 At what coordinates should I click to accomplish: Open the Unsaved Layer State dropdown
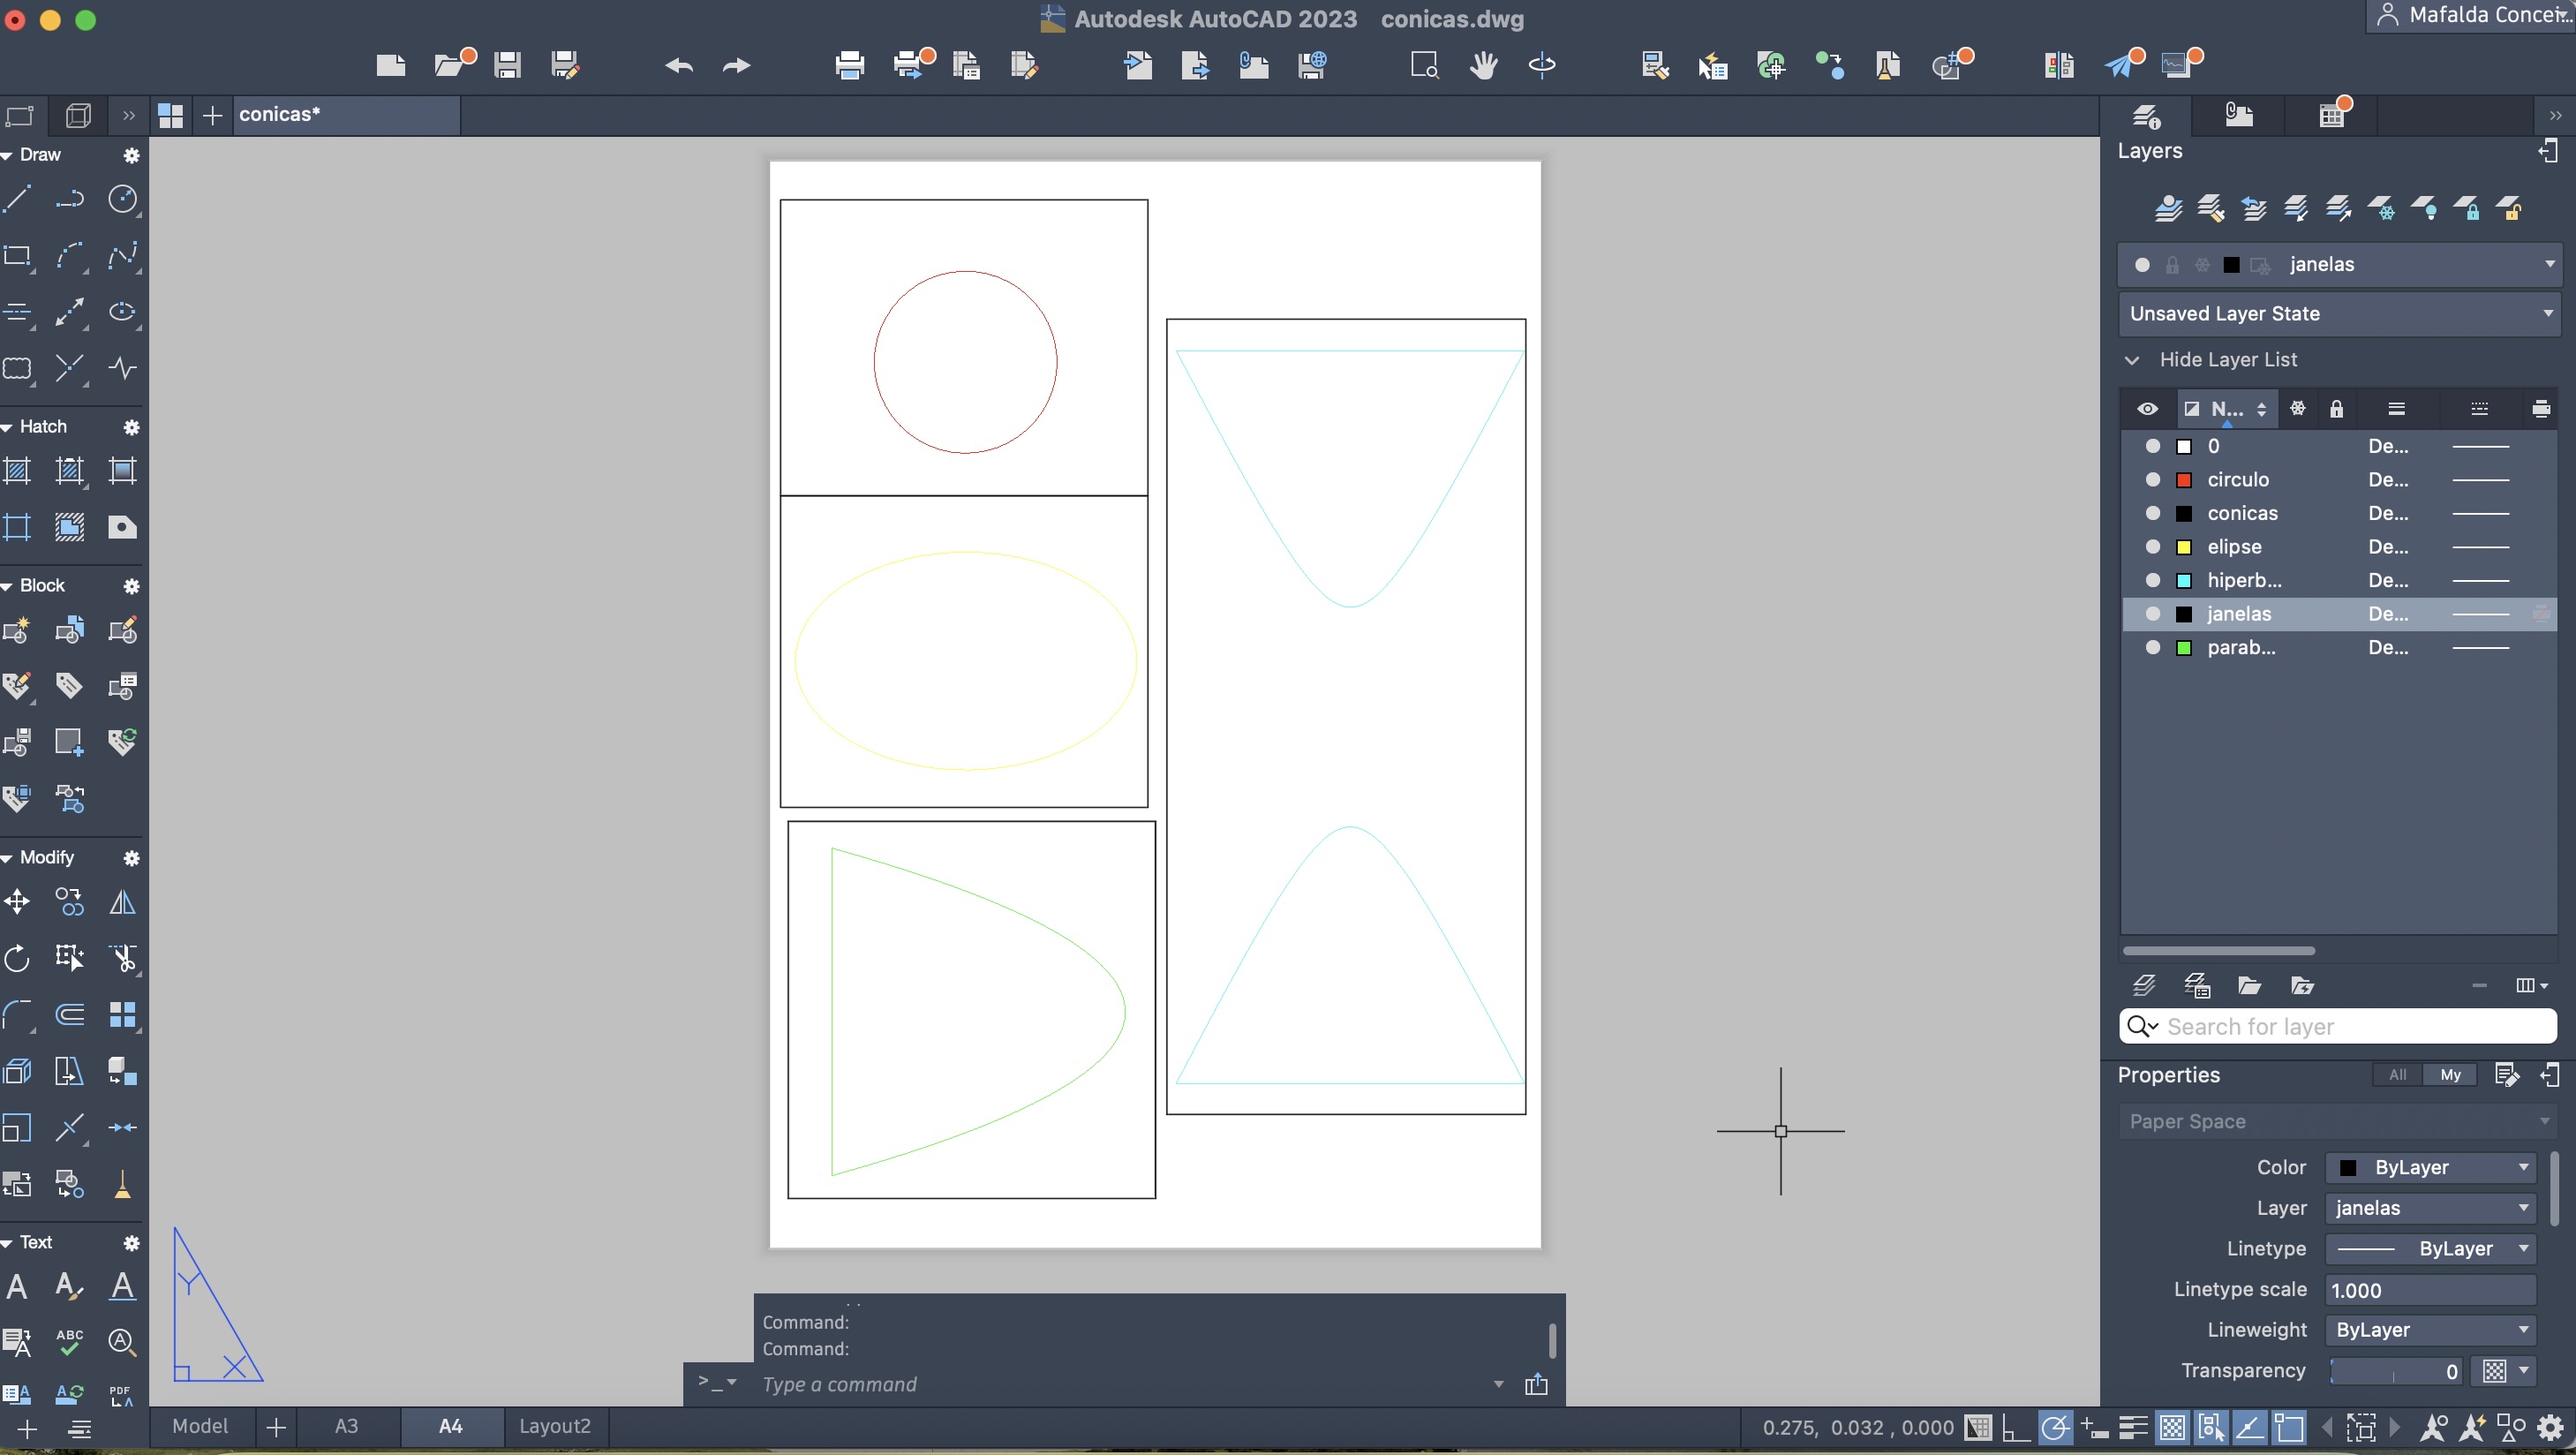(x=2549, y=313)
